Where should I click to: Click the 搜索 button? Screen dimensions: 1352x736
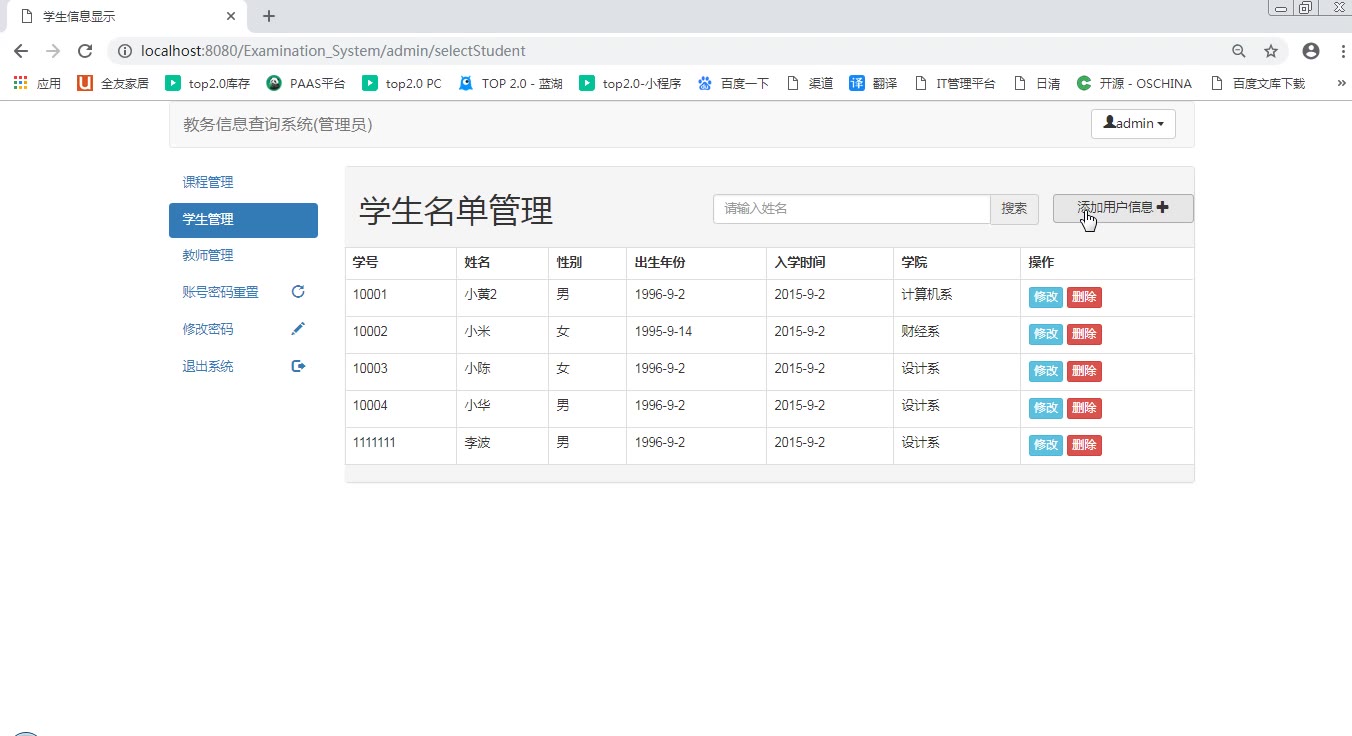pos(1014,209)
